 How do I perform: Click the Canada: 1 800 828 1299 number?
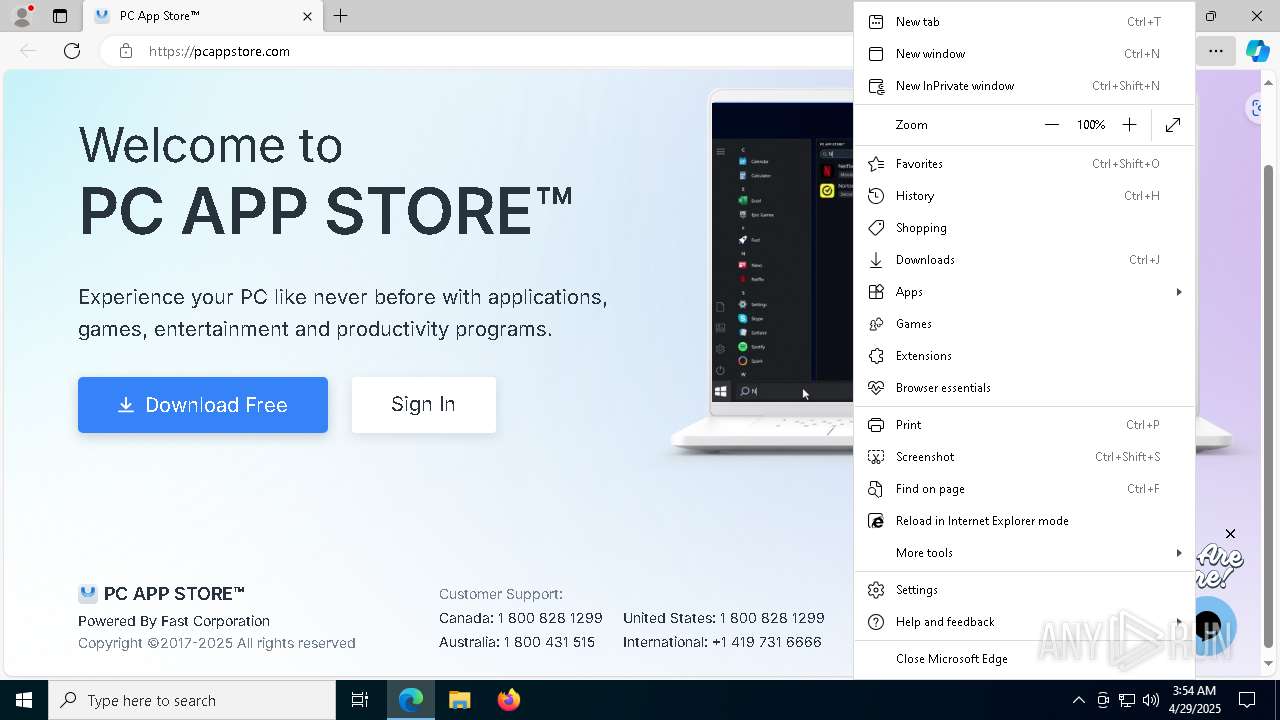(521, 618)
